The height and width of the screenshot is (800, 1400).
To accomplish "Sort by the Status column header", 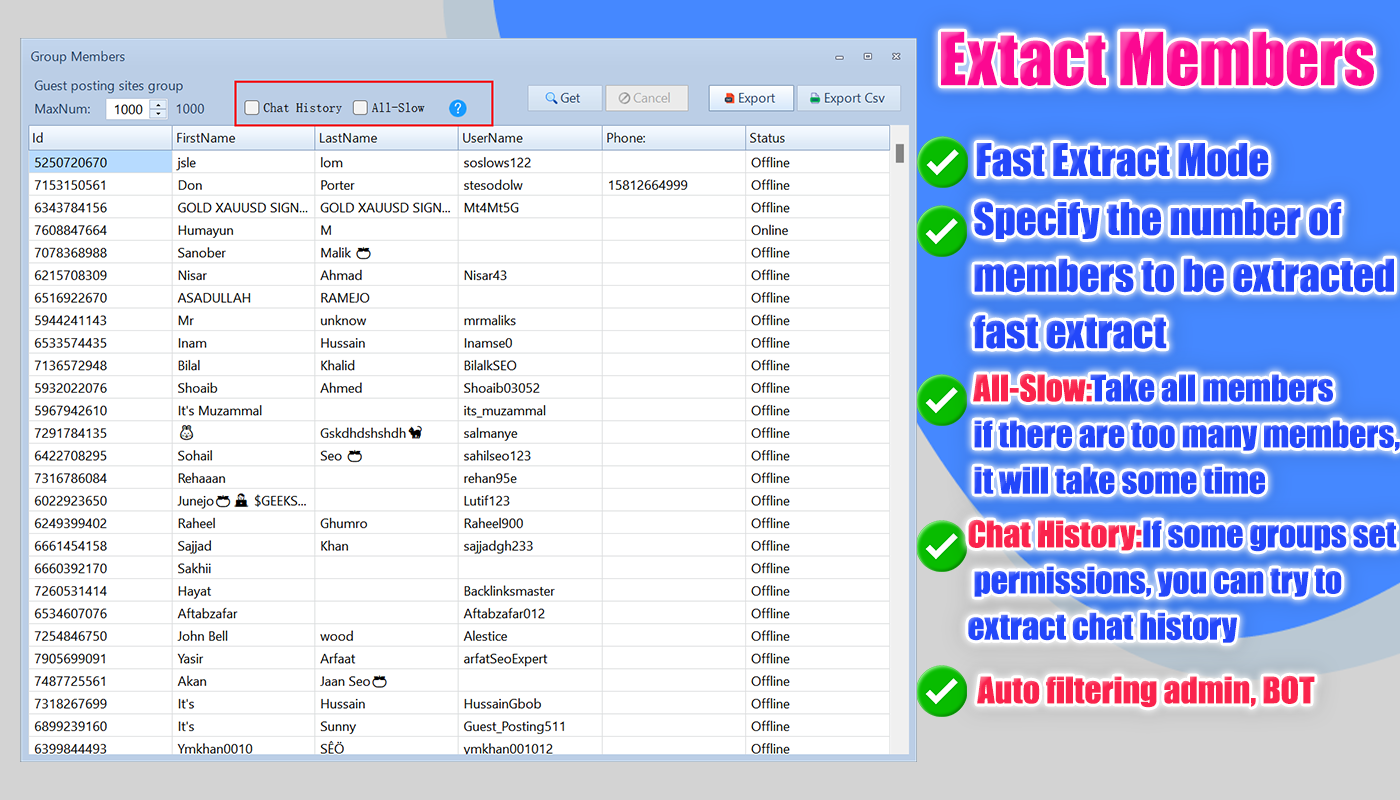I will (x=818, y=138).
